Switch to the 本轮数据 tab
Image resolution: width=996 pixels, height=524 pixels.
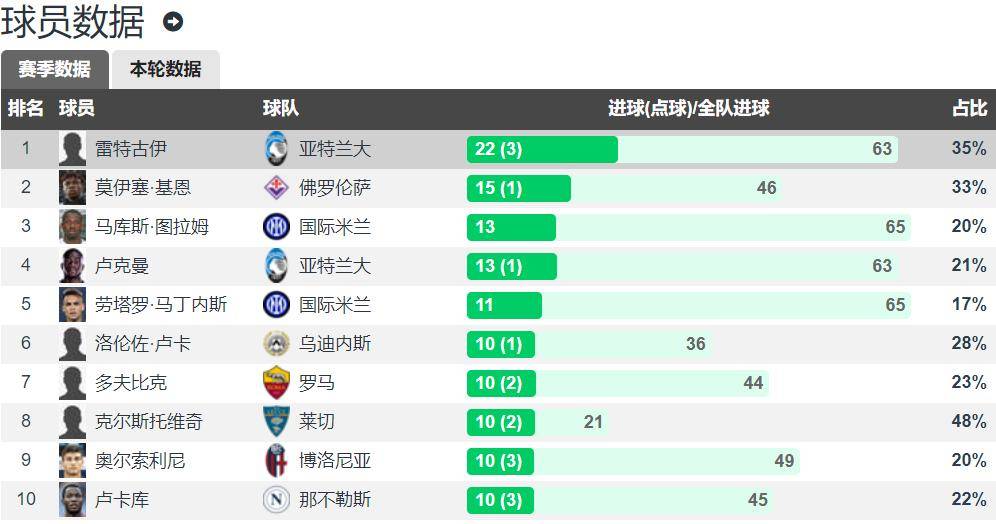[x=166, y=69]
